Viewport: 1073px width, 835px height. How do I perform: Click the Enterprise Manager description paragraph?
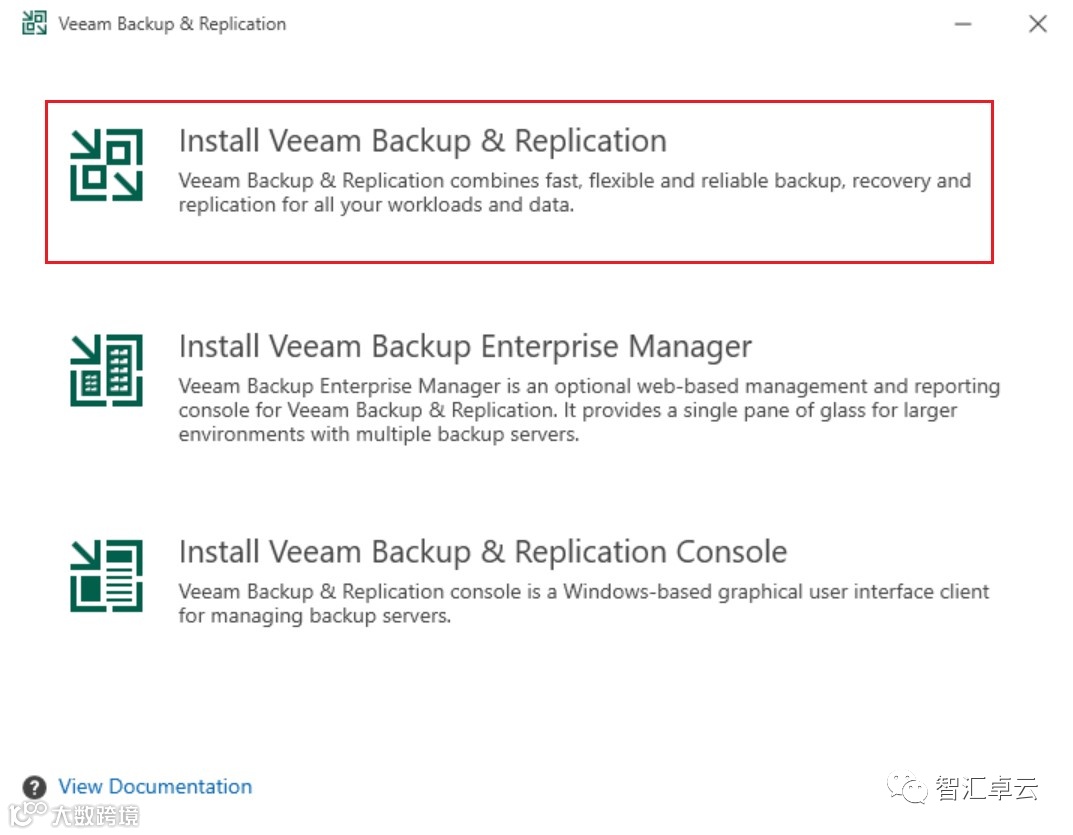click(x=588, y=410)
